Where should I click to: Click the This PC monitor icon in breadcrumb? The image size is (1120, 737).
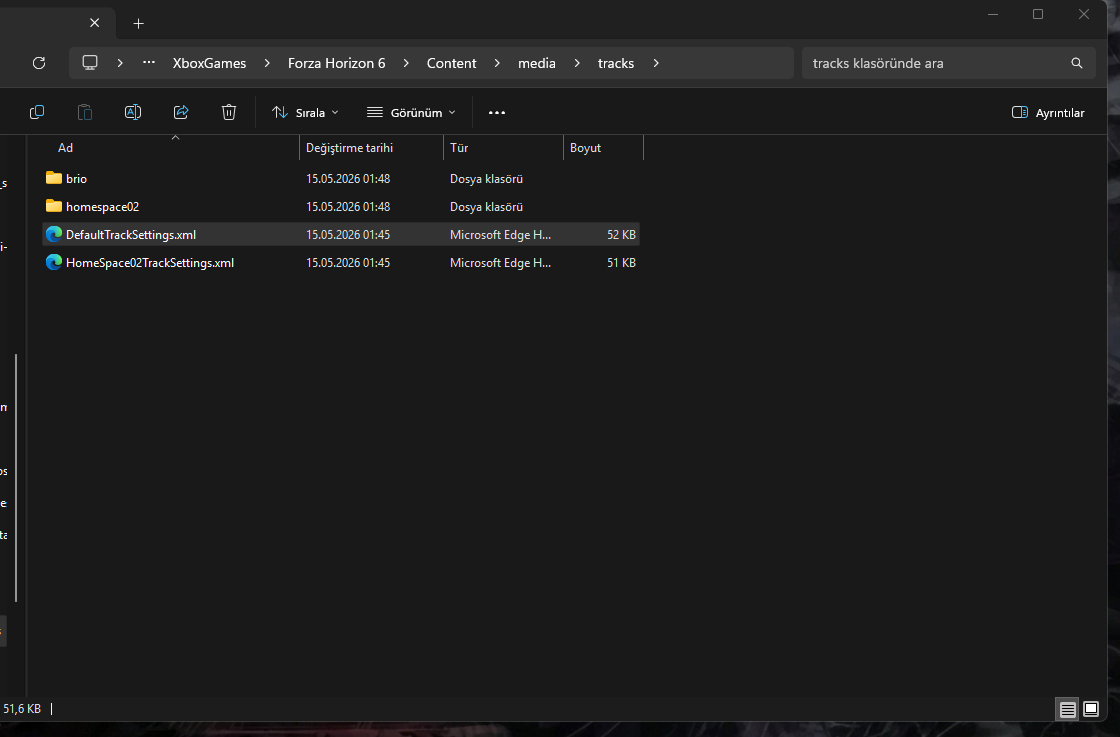point(90,63)
